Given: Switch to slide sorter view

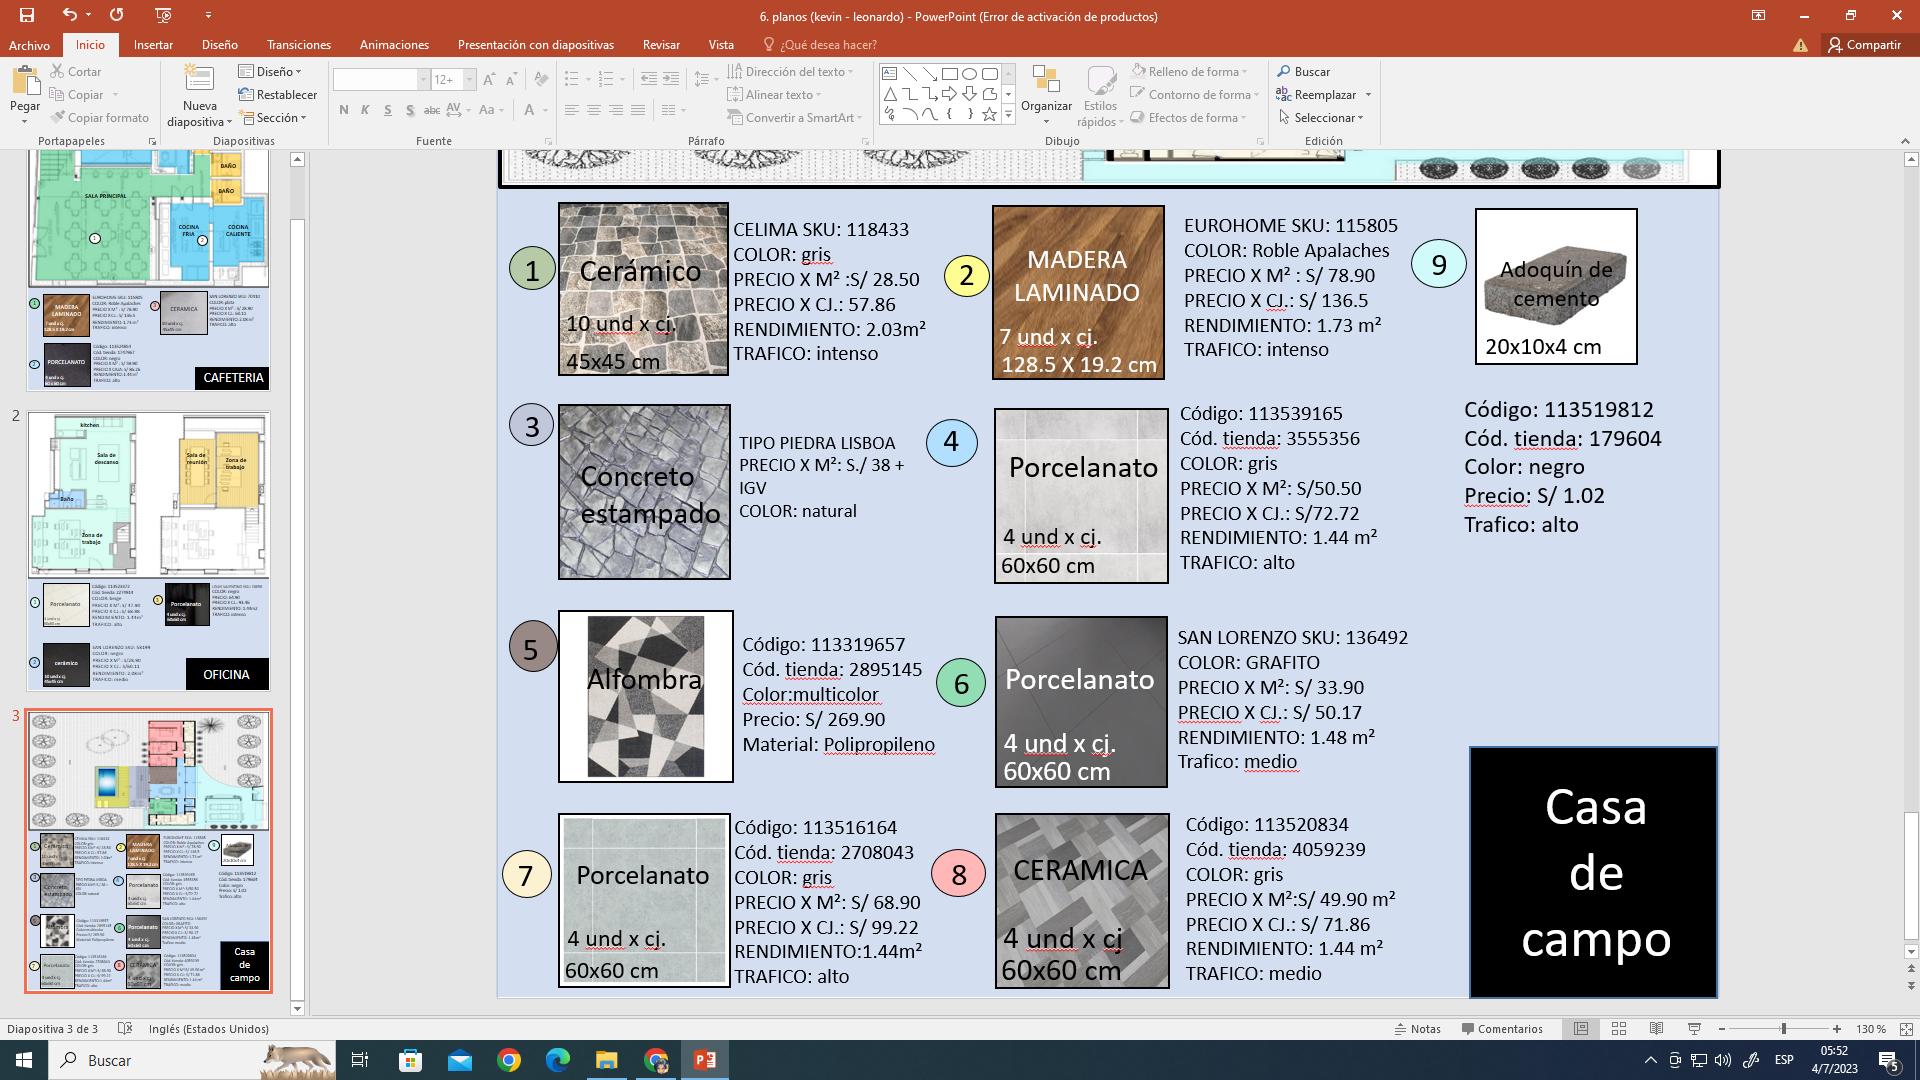Looking at the screenshot, I should pos(1618,1029).
